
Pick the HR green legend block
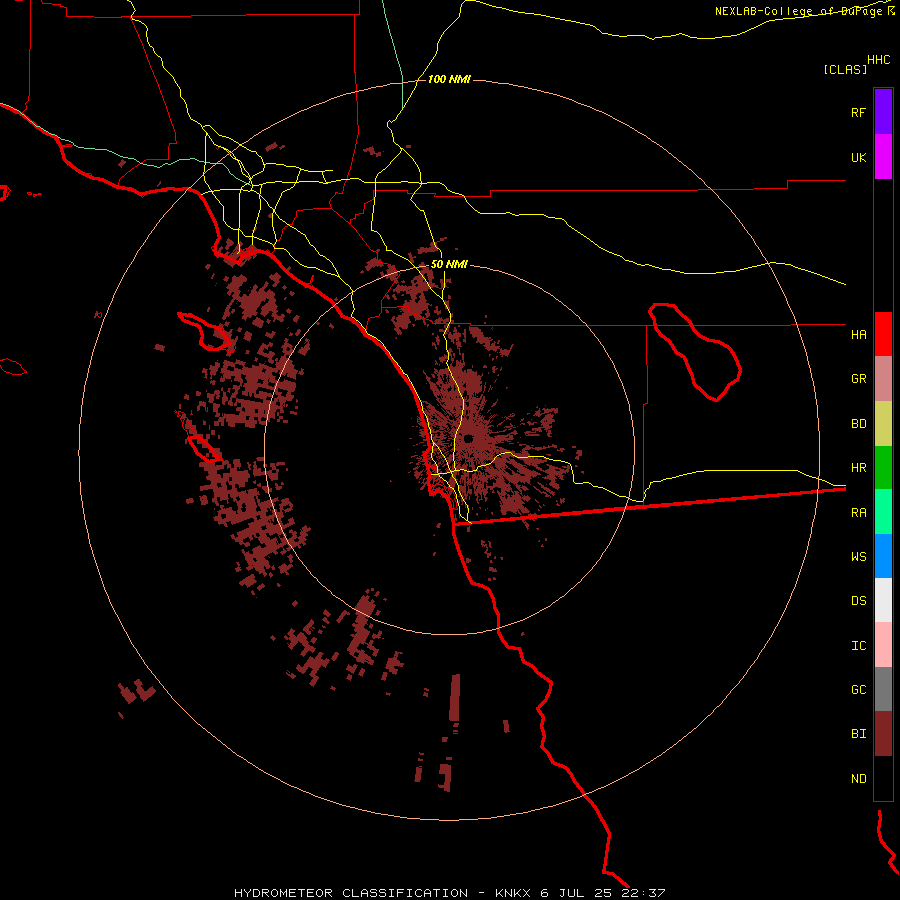click(883, 468)
